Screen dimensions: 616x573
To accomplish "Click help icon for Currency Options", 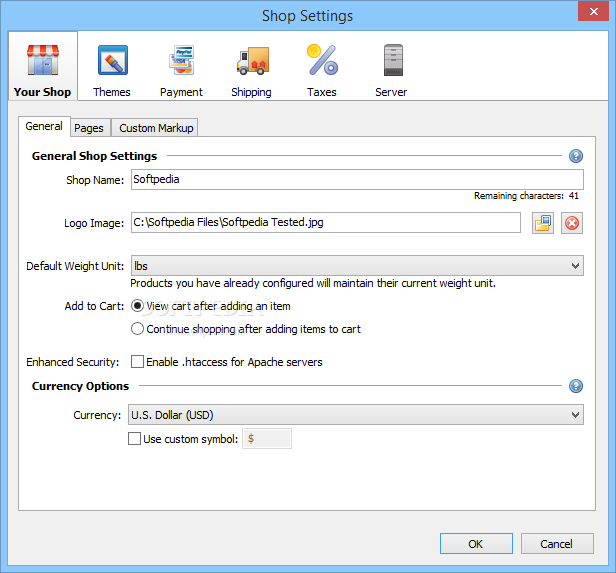I will 576,386.
